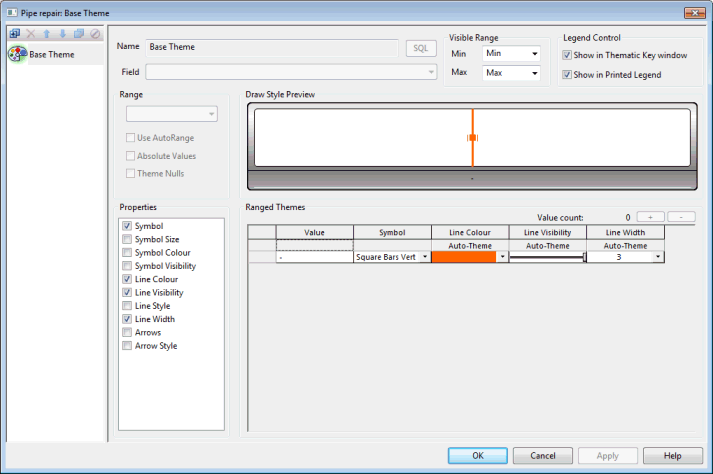Enable Absolute Values checkbox

tap(131, 156)
